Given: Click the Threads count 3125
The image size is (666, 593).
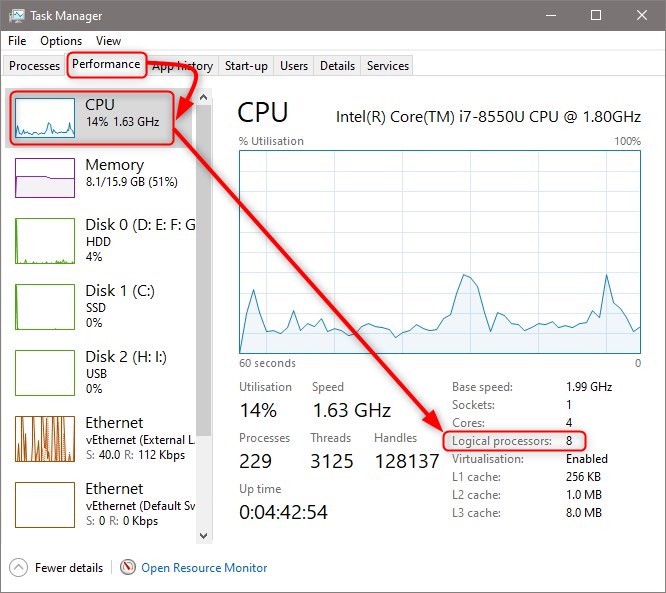Looking at the screenshot, I should (x=332, y=461).
